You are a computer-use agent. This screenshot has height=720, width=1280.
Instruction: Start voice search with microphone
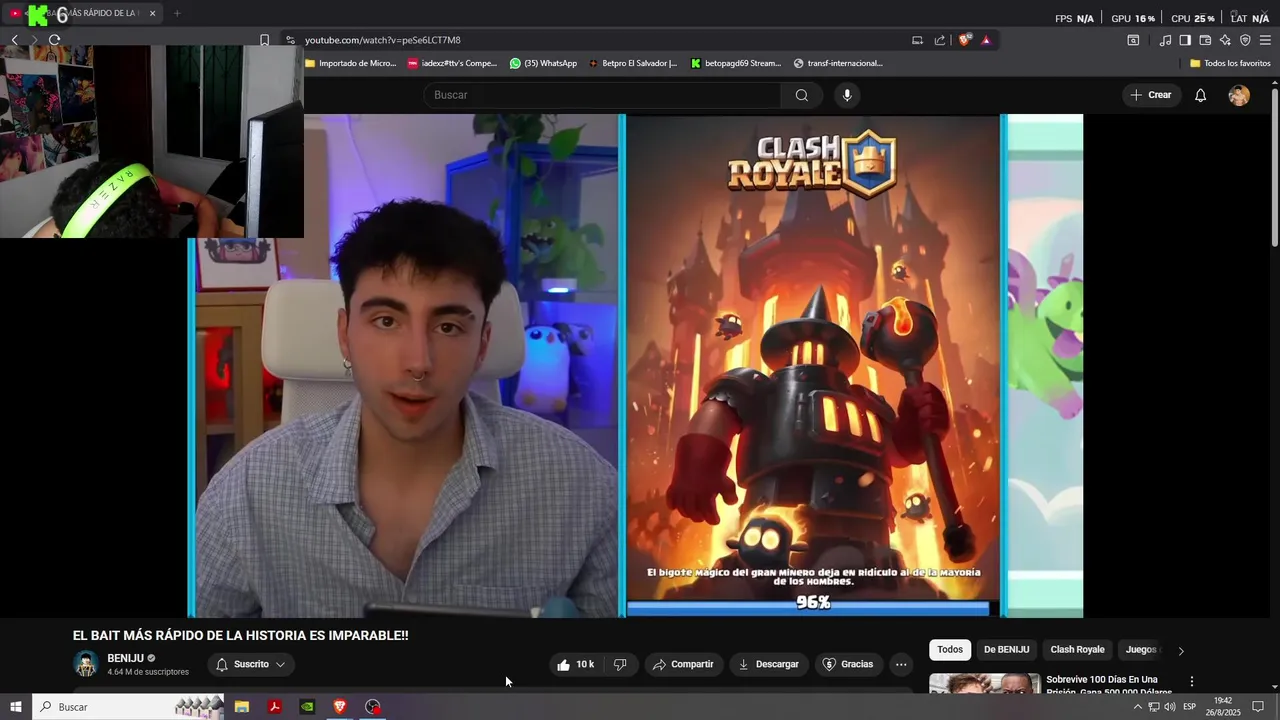tap(847, 95)
